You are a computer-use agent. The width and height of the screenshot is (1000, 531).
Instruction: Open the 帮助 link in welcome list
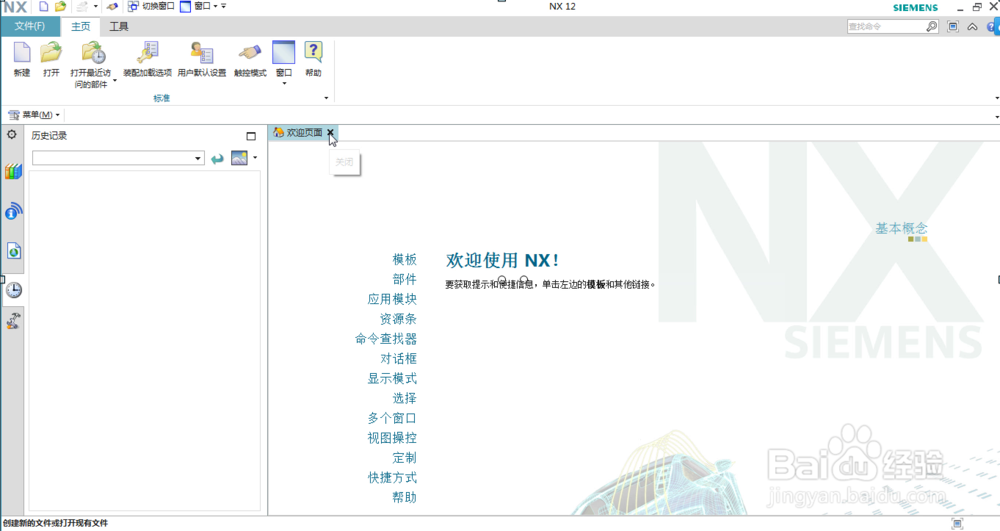404,497
